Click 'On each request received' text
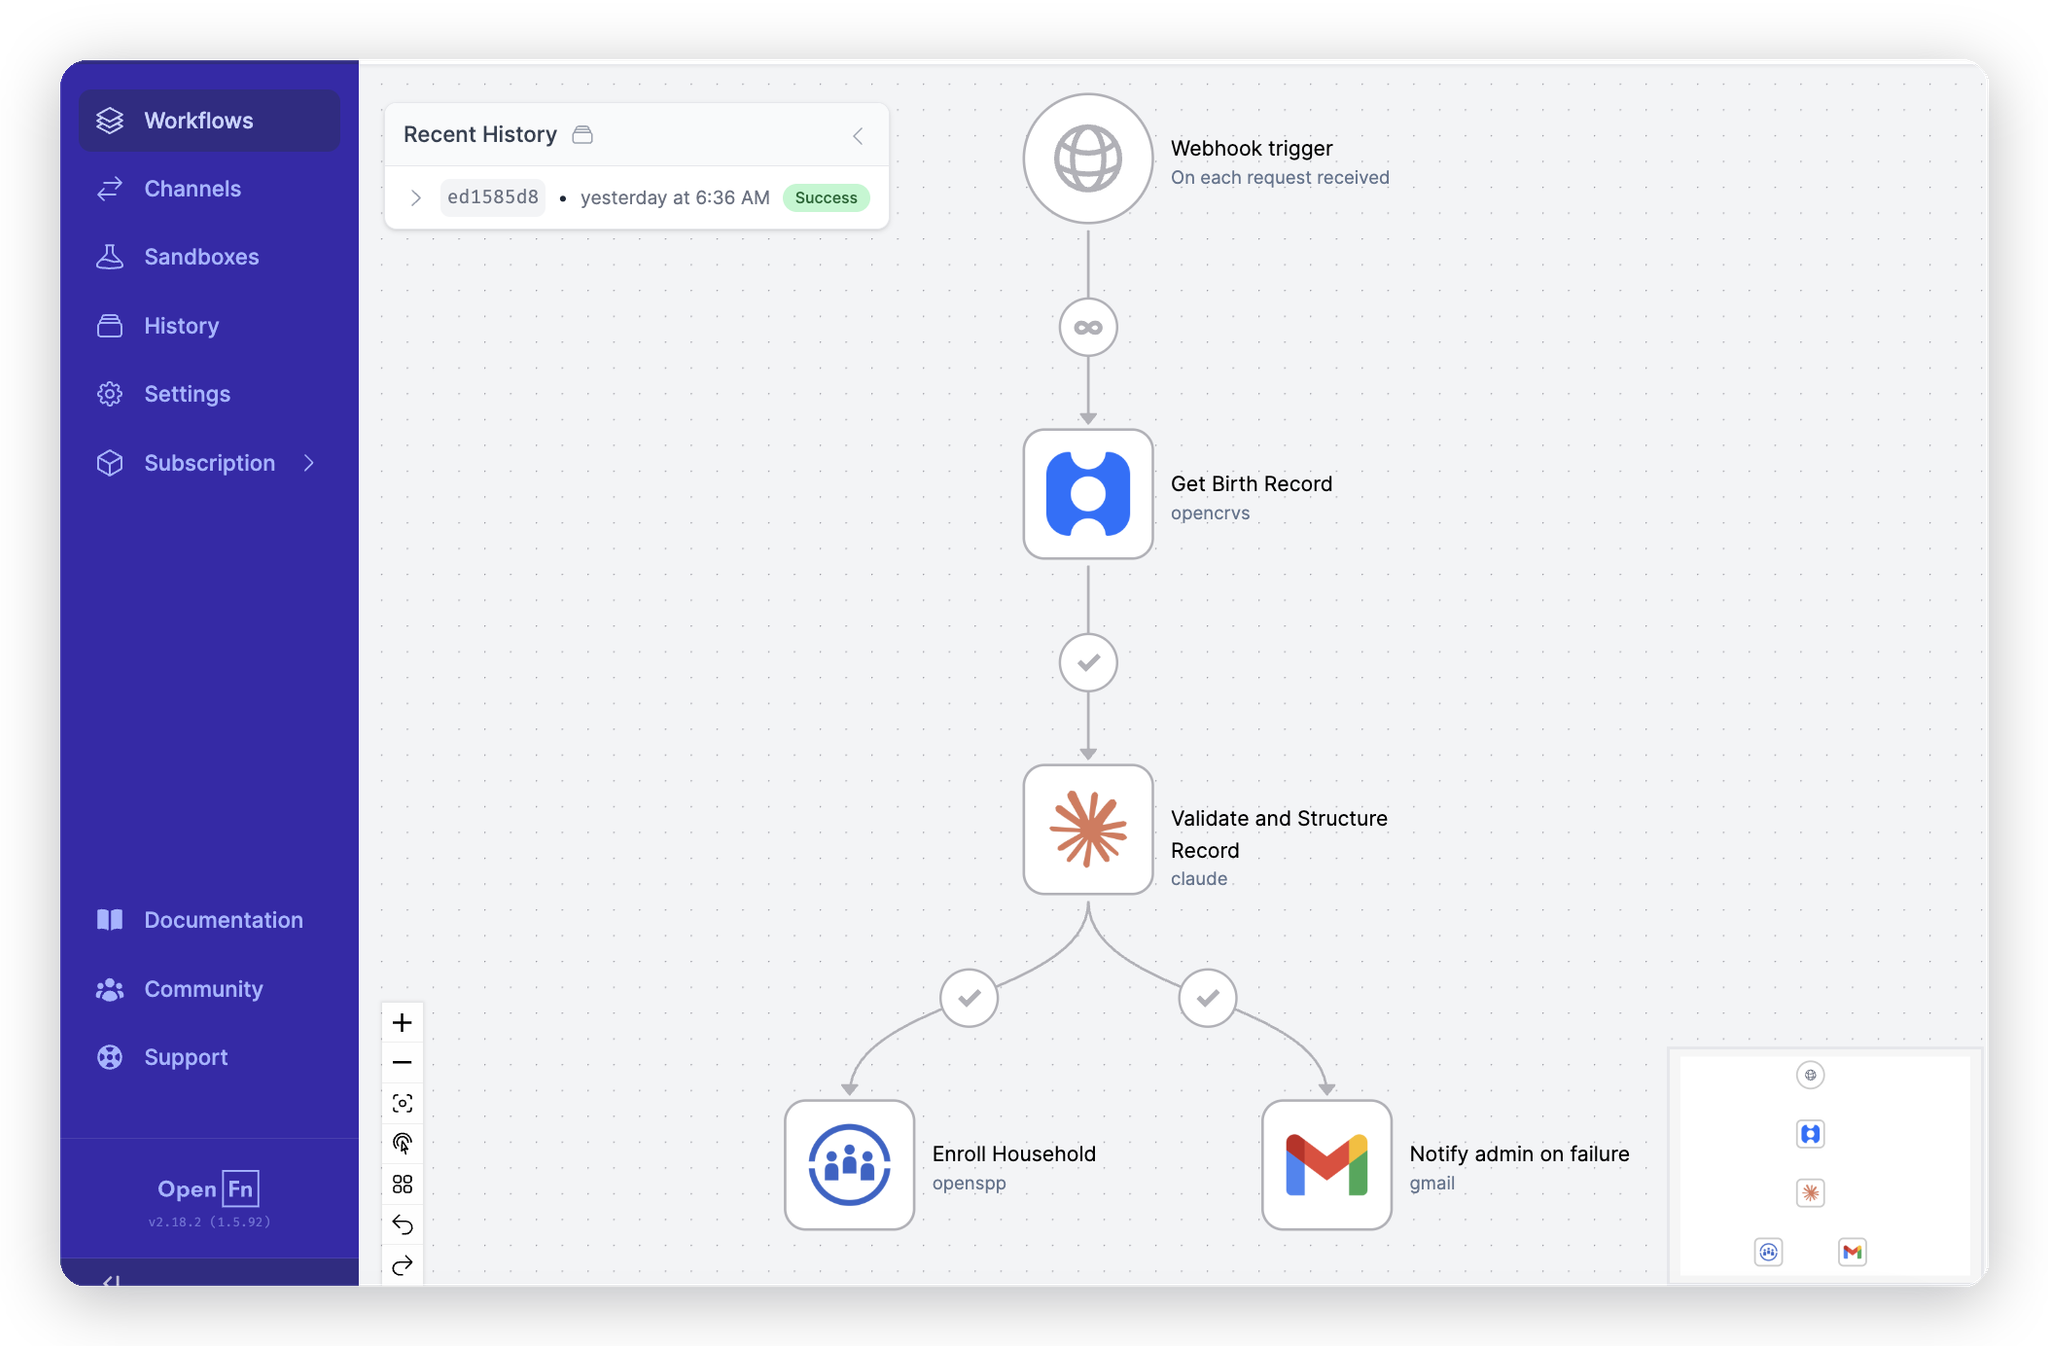 pyautogui.click(x=1280, y=178)
